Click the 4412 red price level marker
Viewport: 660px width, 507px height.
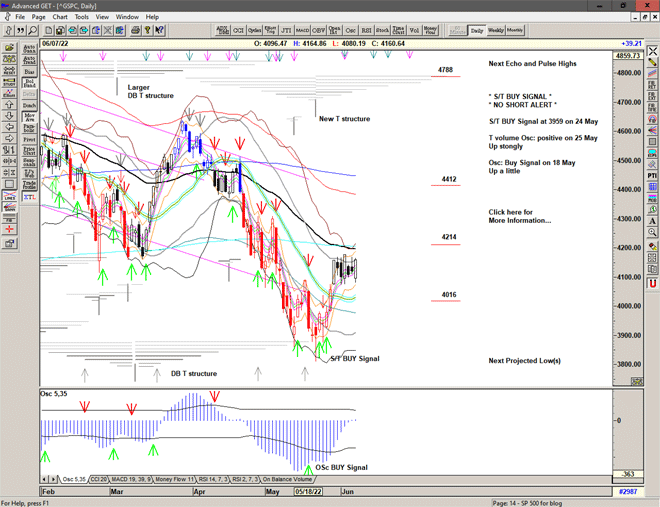click(449, 180)
